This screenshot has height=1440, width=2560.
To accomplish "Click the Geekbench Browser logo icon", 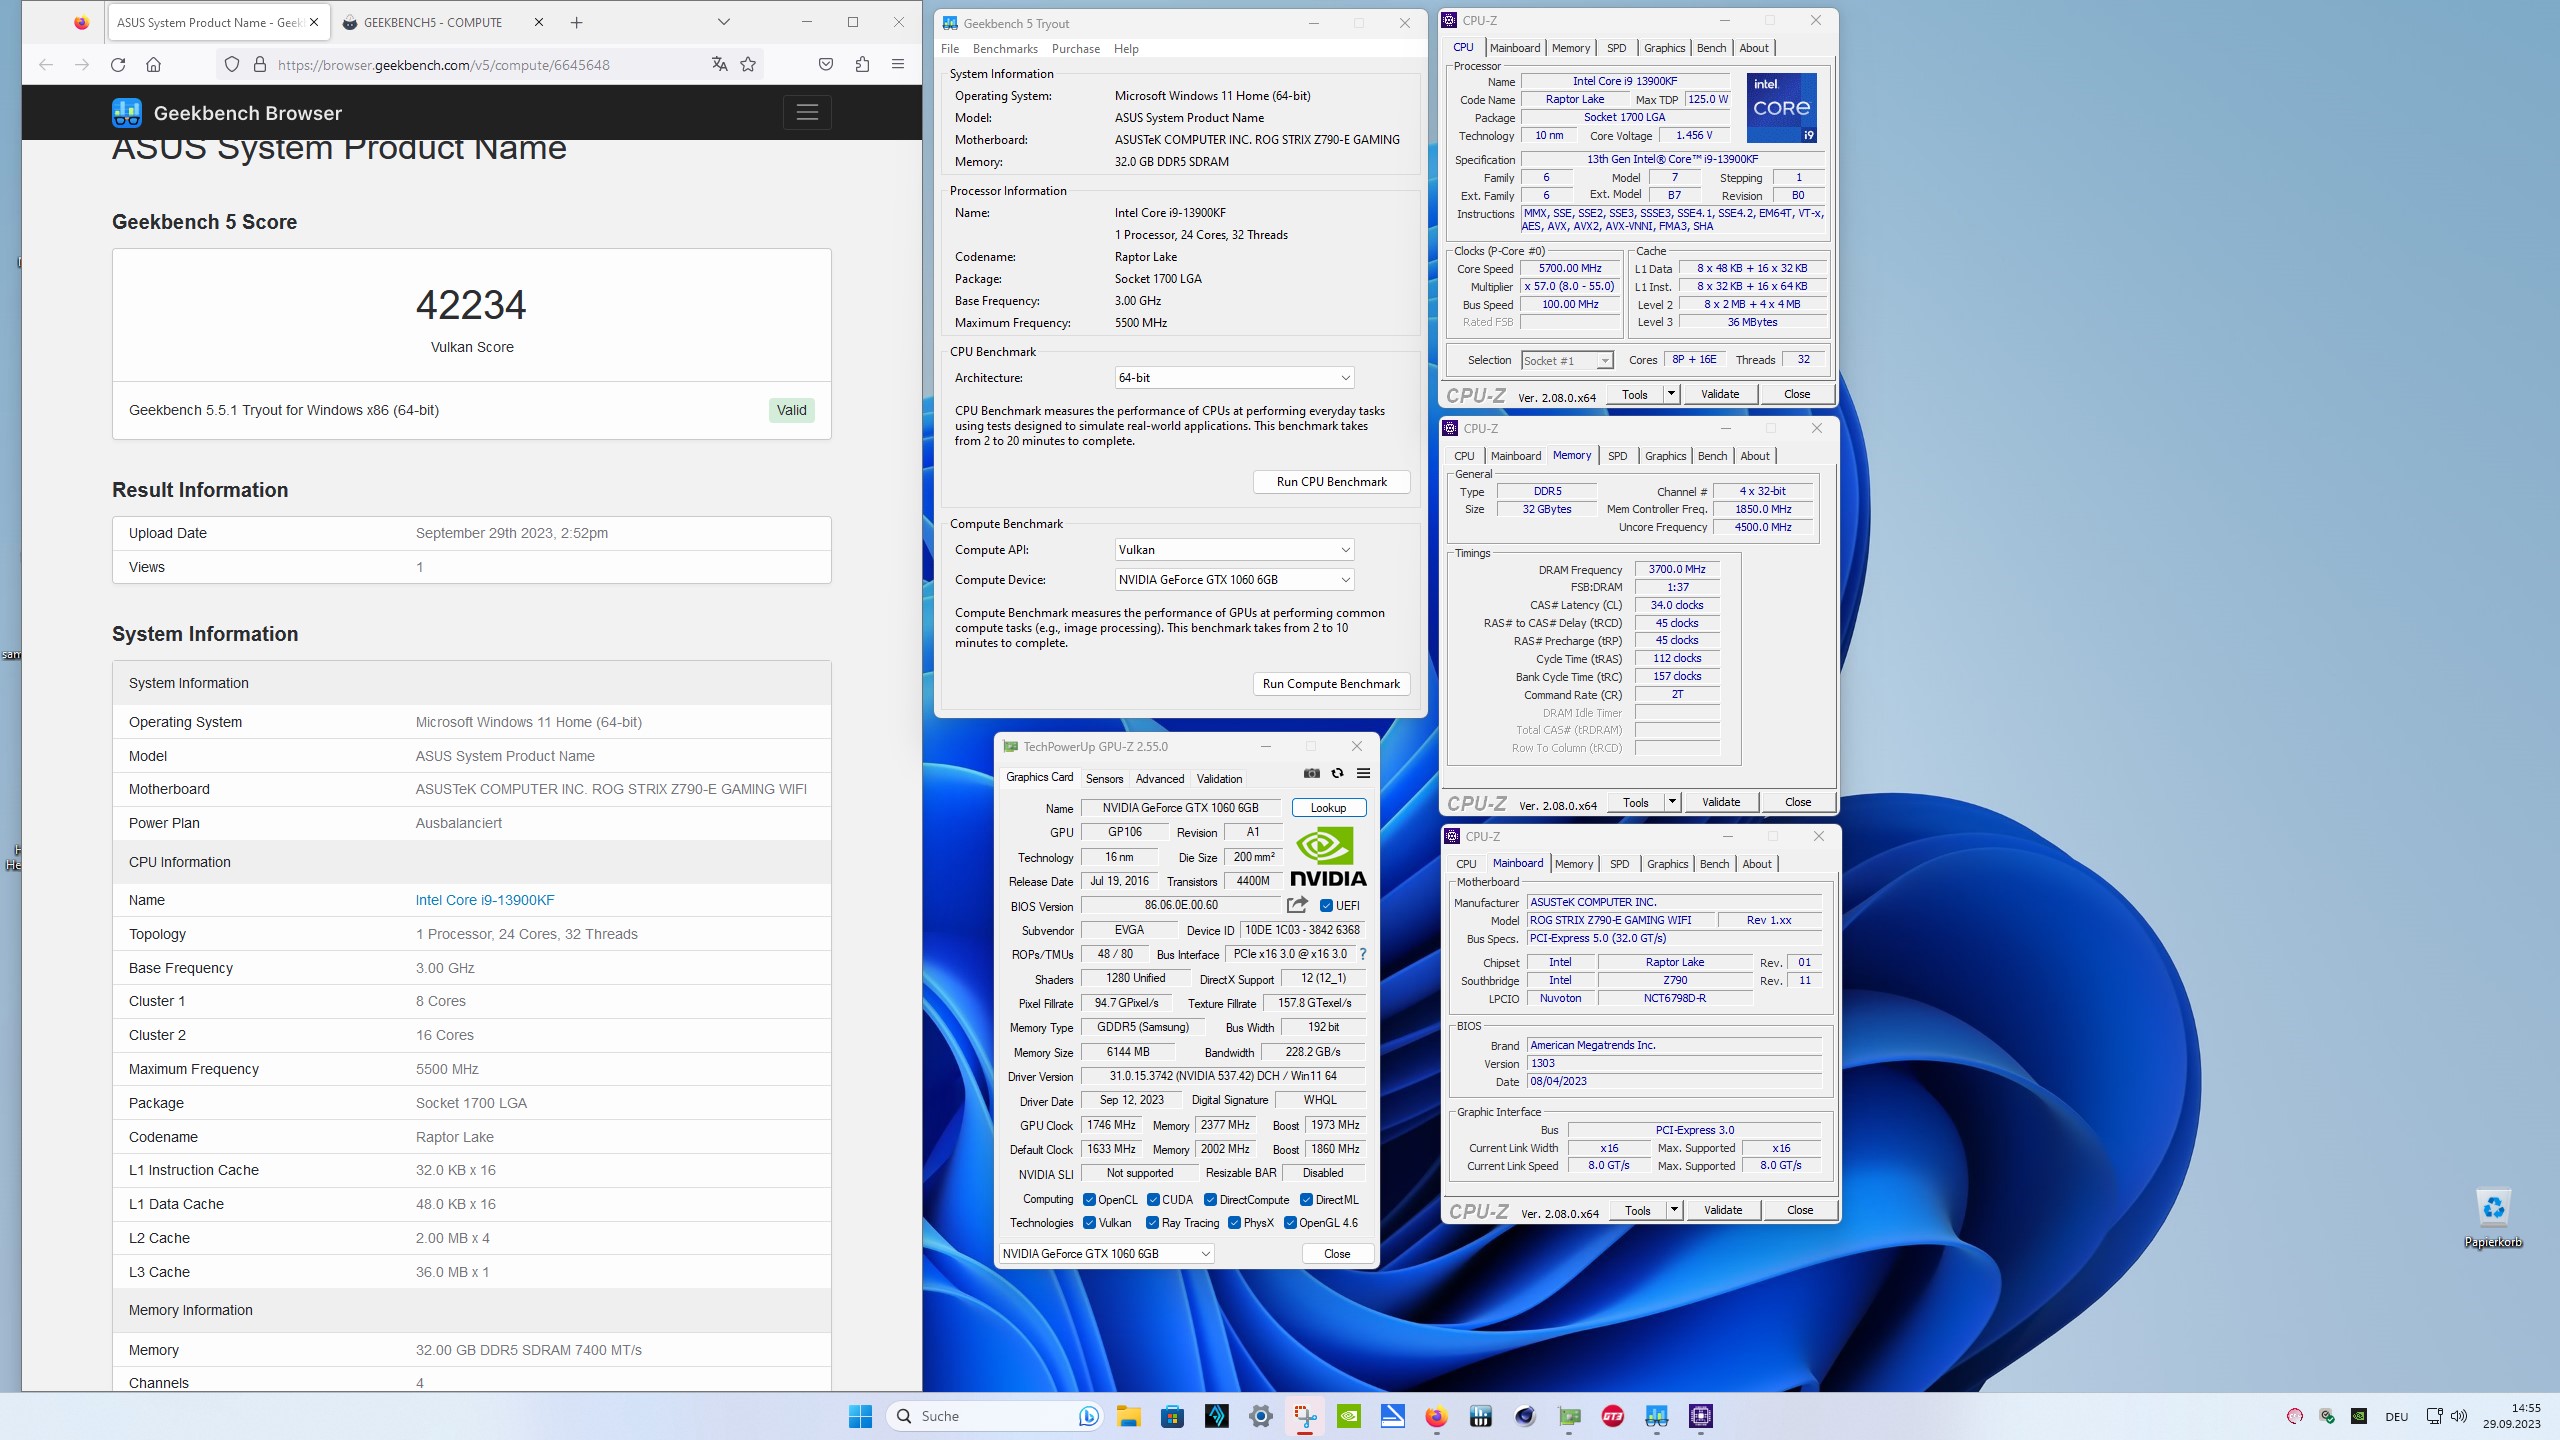I will (x=127, y=113).
